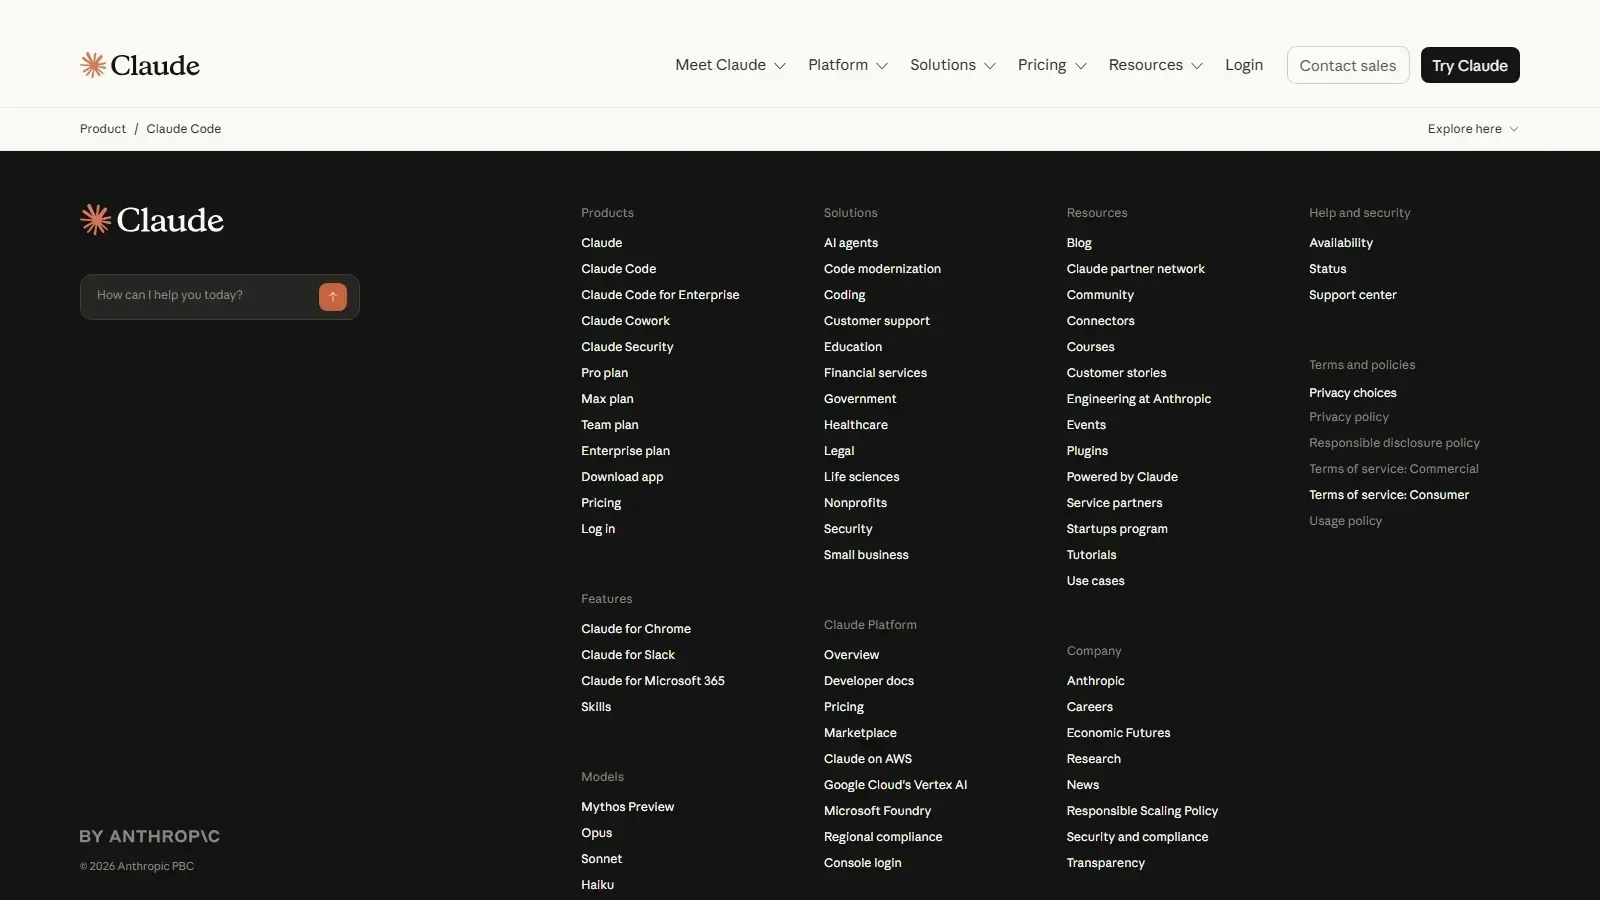
Task: Check the Status link under Help
Action: pyautogui.click(x=1327, y=269)
